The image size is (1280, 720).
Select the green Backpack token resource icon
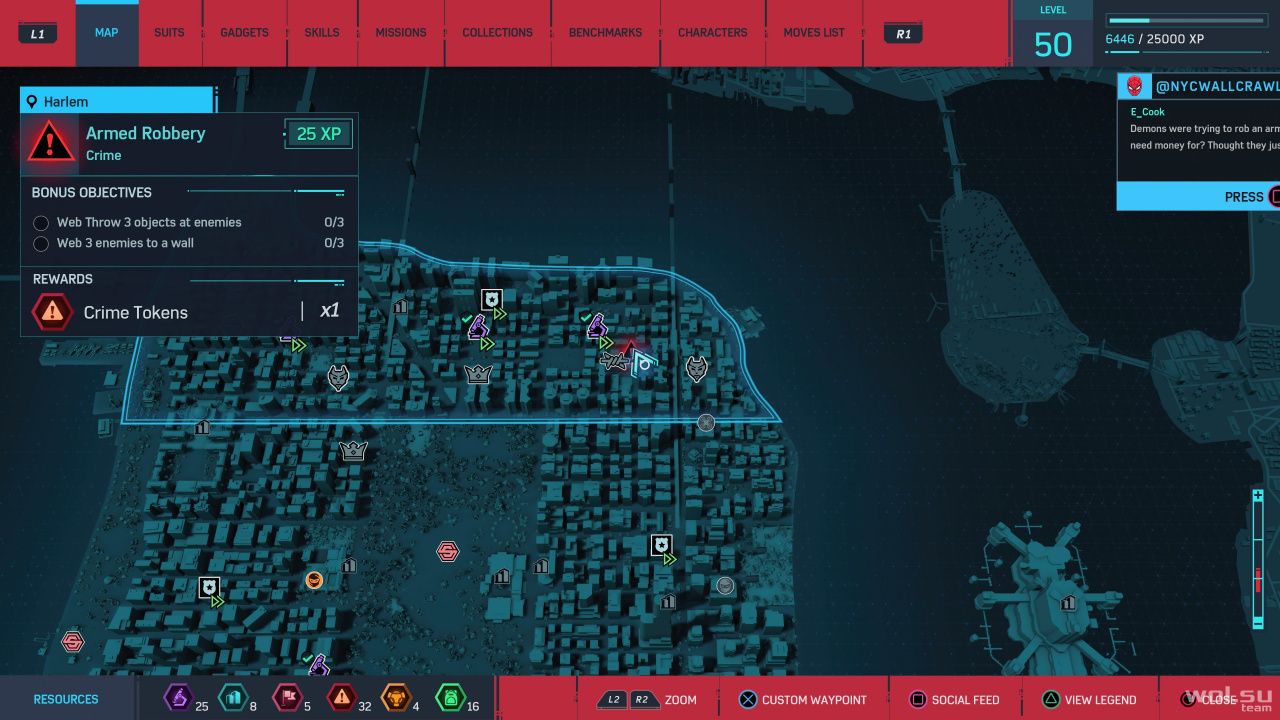pyautogui.click(x=450, y=698)
